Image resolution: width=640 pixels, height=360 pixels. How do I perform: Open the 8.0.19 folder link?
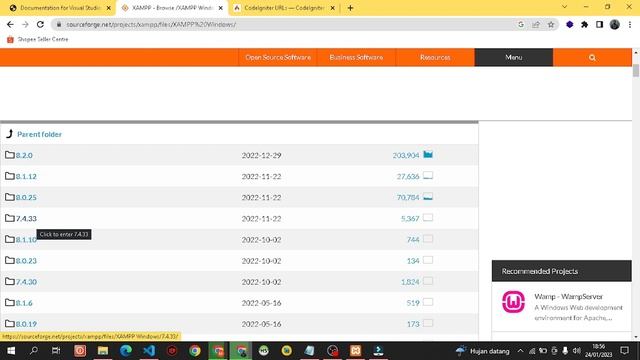26,324
